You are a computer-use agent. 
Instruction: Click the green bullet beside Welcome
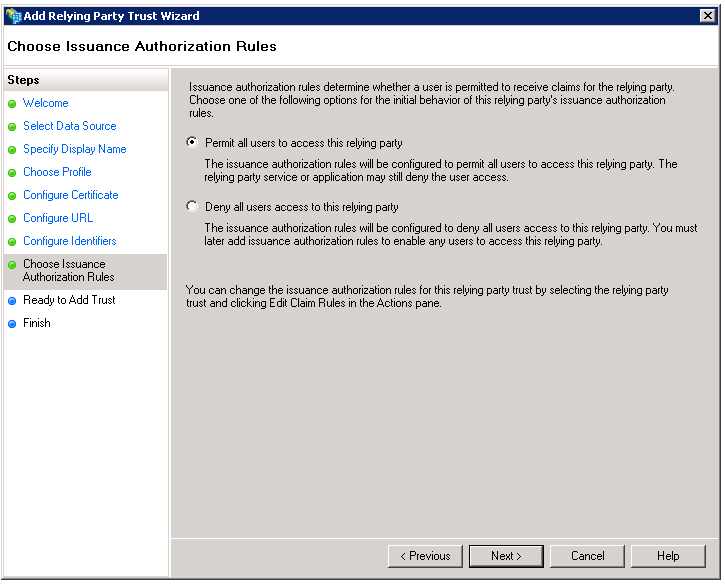(12, 104)
